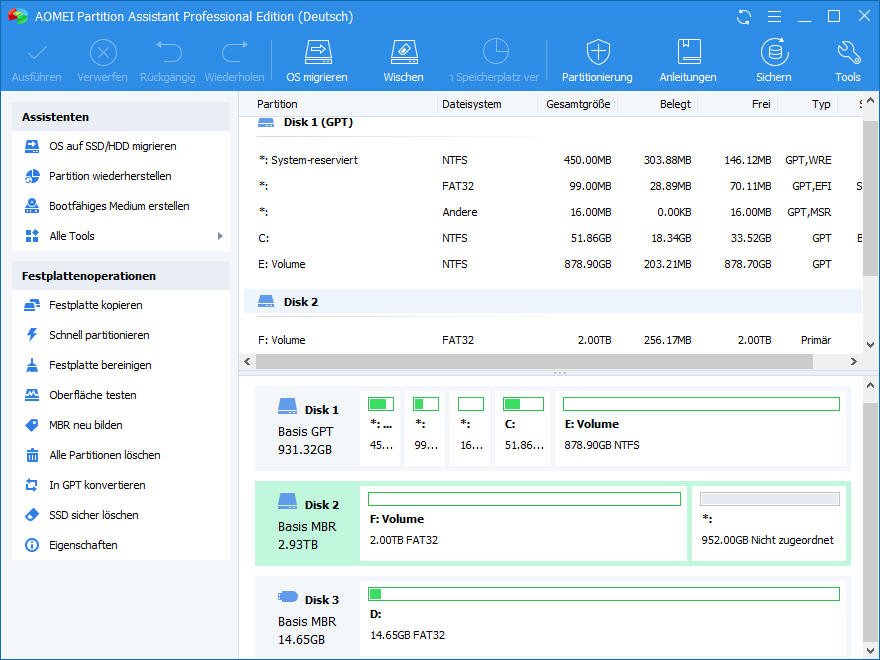Select In GPT konvertieren operation
The width and height of the screenshot is (880, 660).
(x=97, y=485)
